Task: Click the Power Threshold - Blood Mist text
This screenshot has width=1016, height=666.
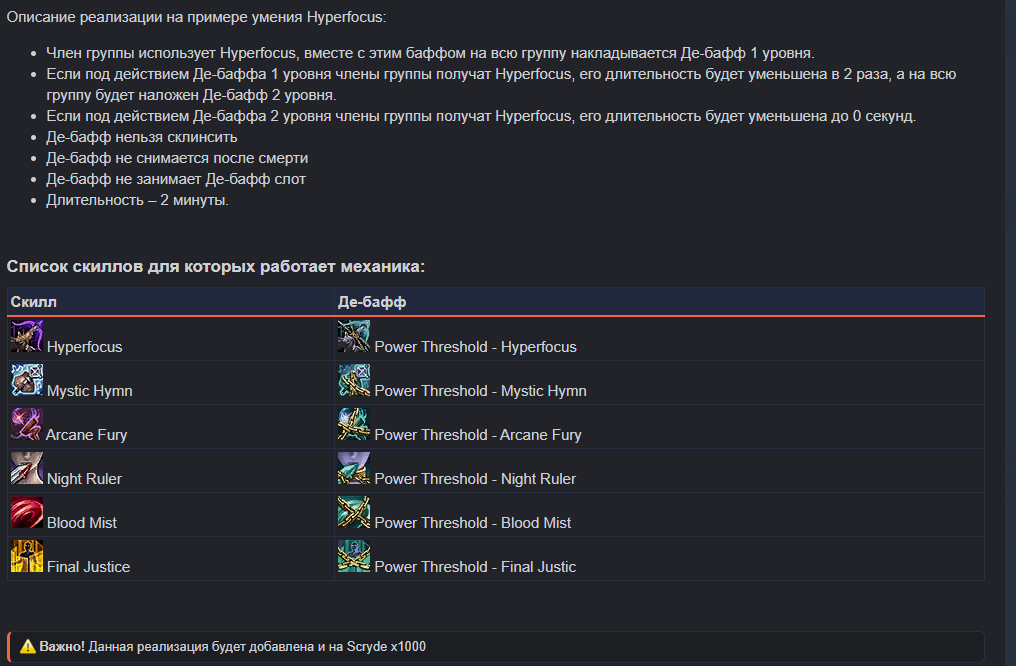Action: (472, 523)
